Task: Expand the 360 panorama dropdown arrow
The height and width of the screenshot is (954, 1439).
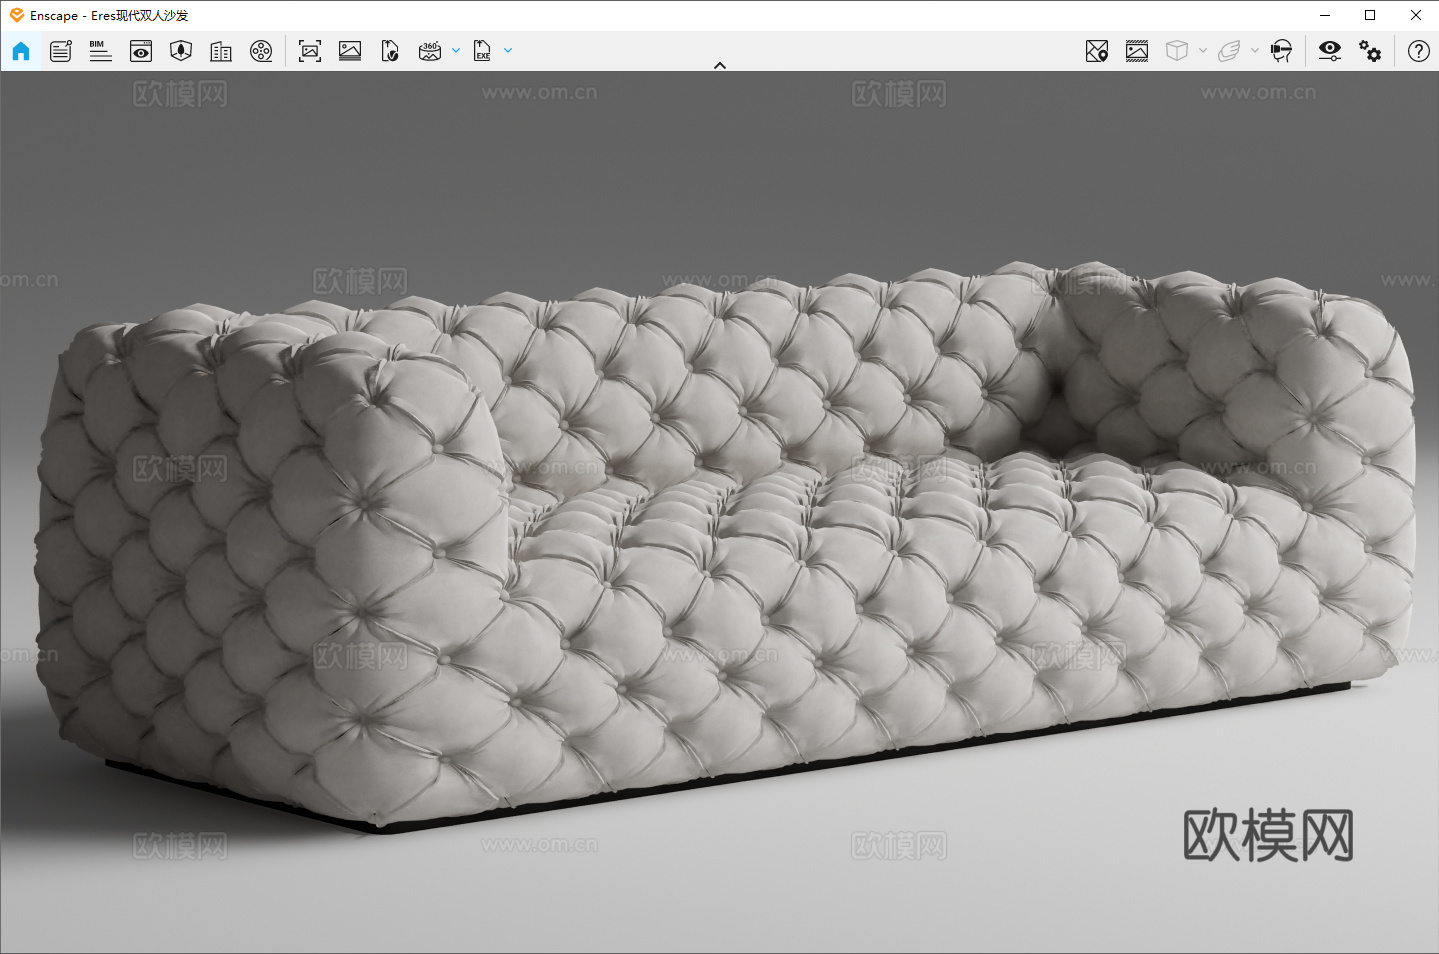Action: [x=456, y=51]
